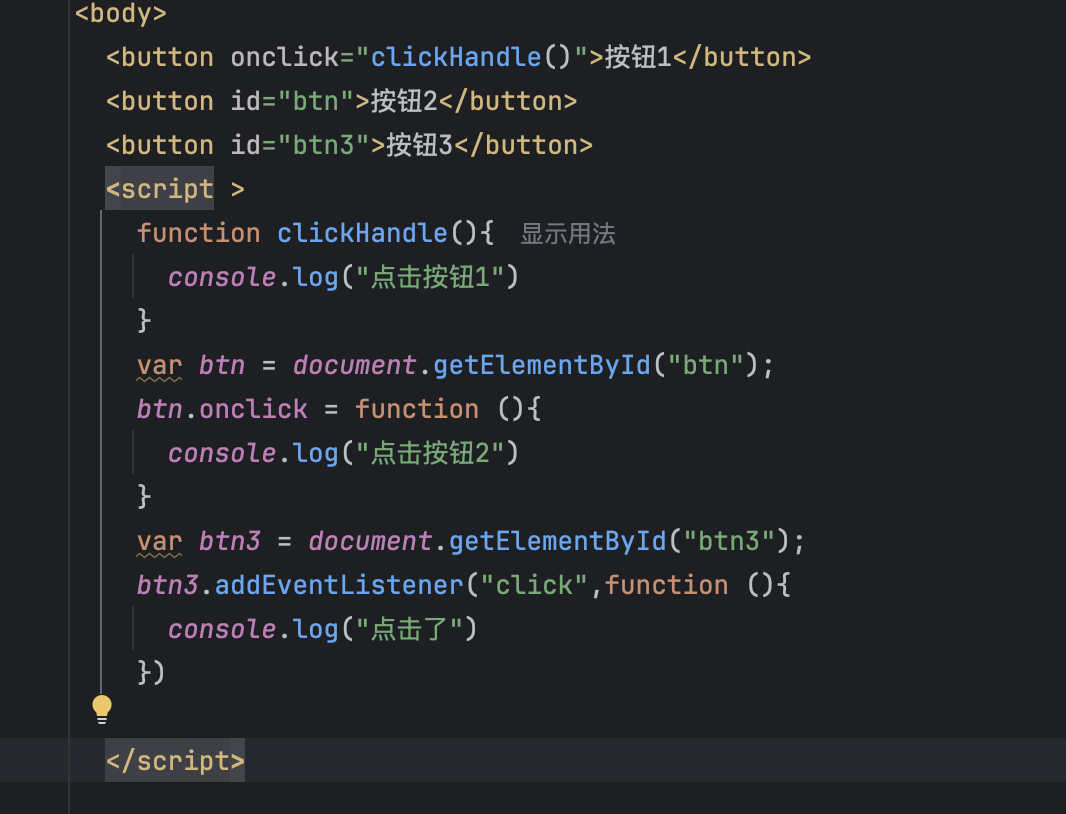Click the id="btn3" attribute value in HTML
Screen dimensions: 1066x814
pos(324,145)
